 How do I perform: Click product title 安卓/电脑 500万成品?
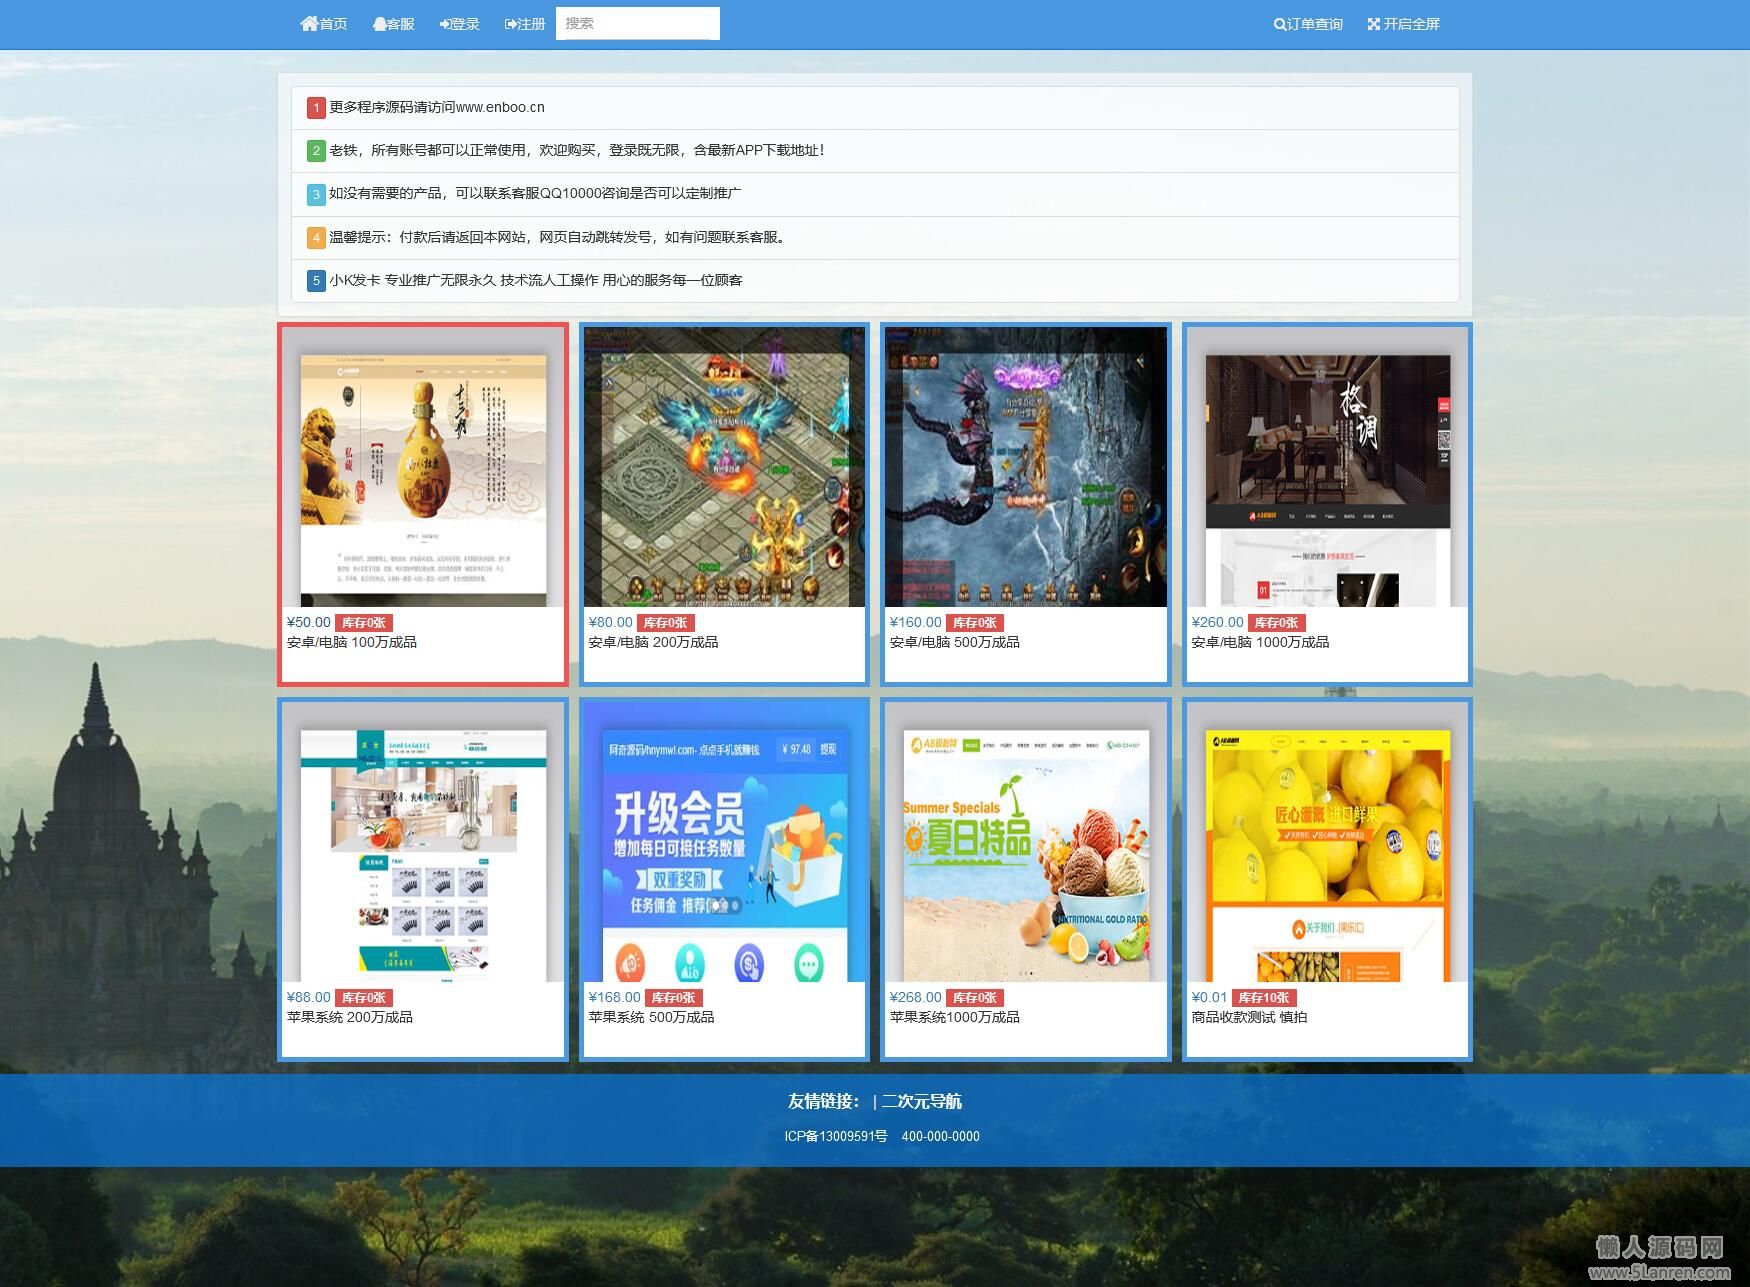955,643
